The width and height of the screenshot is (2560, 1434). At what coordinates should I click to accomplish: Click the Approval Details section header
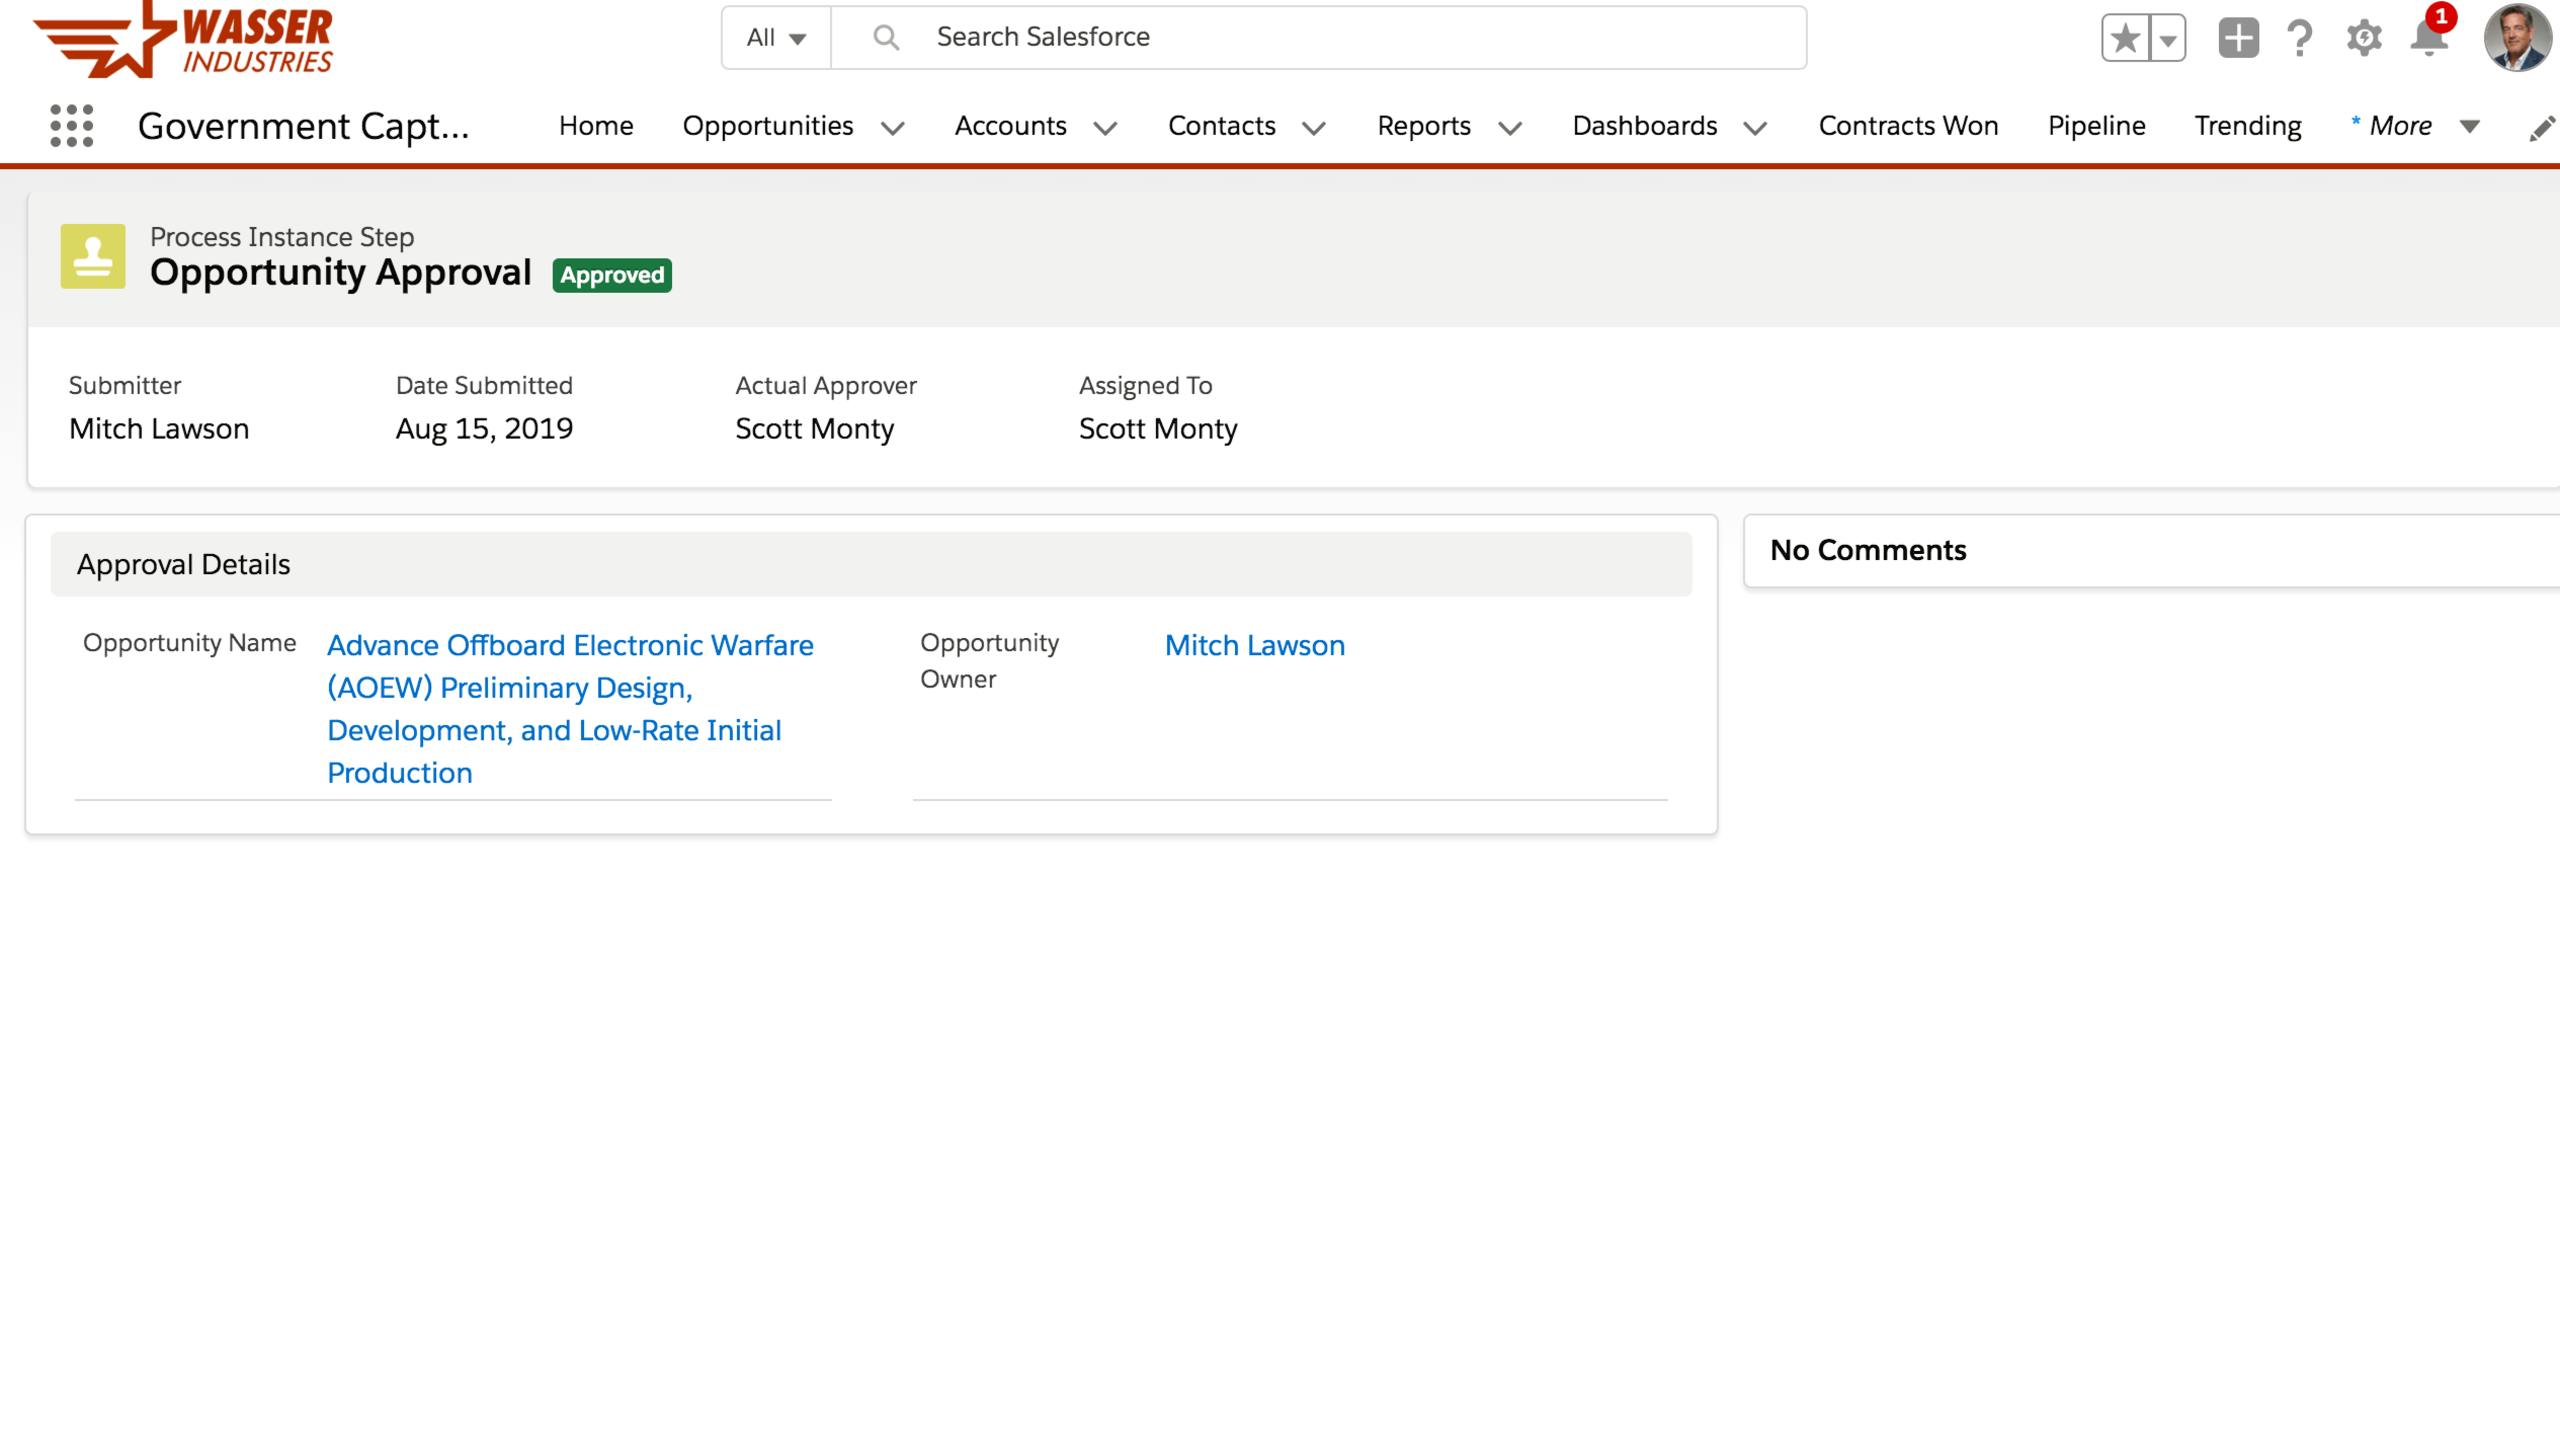pyautogui.click(x=871, y=564)
